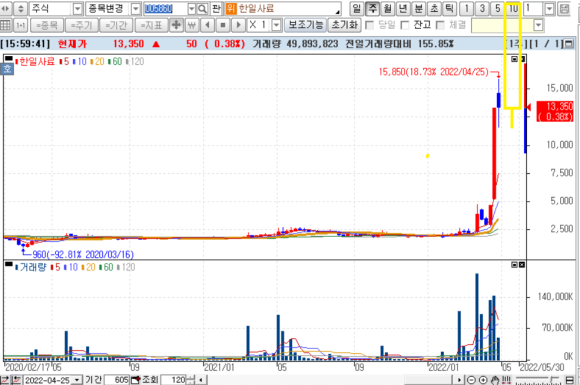Toggle the crosshair cursor icon

[x=176, y=25]
